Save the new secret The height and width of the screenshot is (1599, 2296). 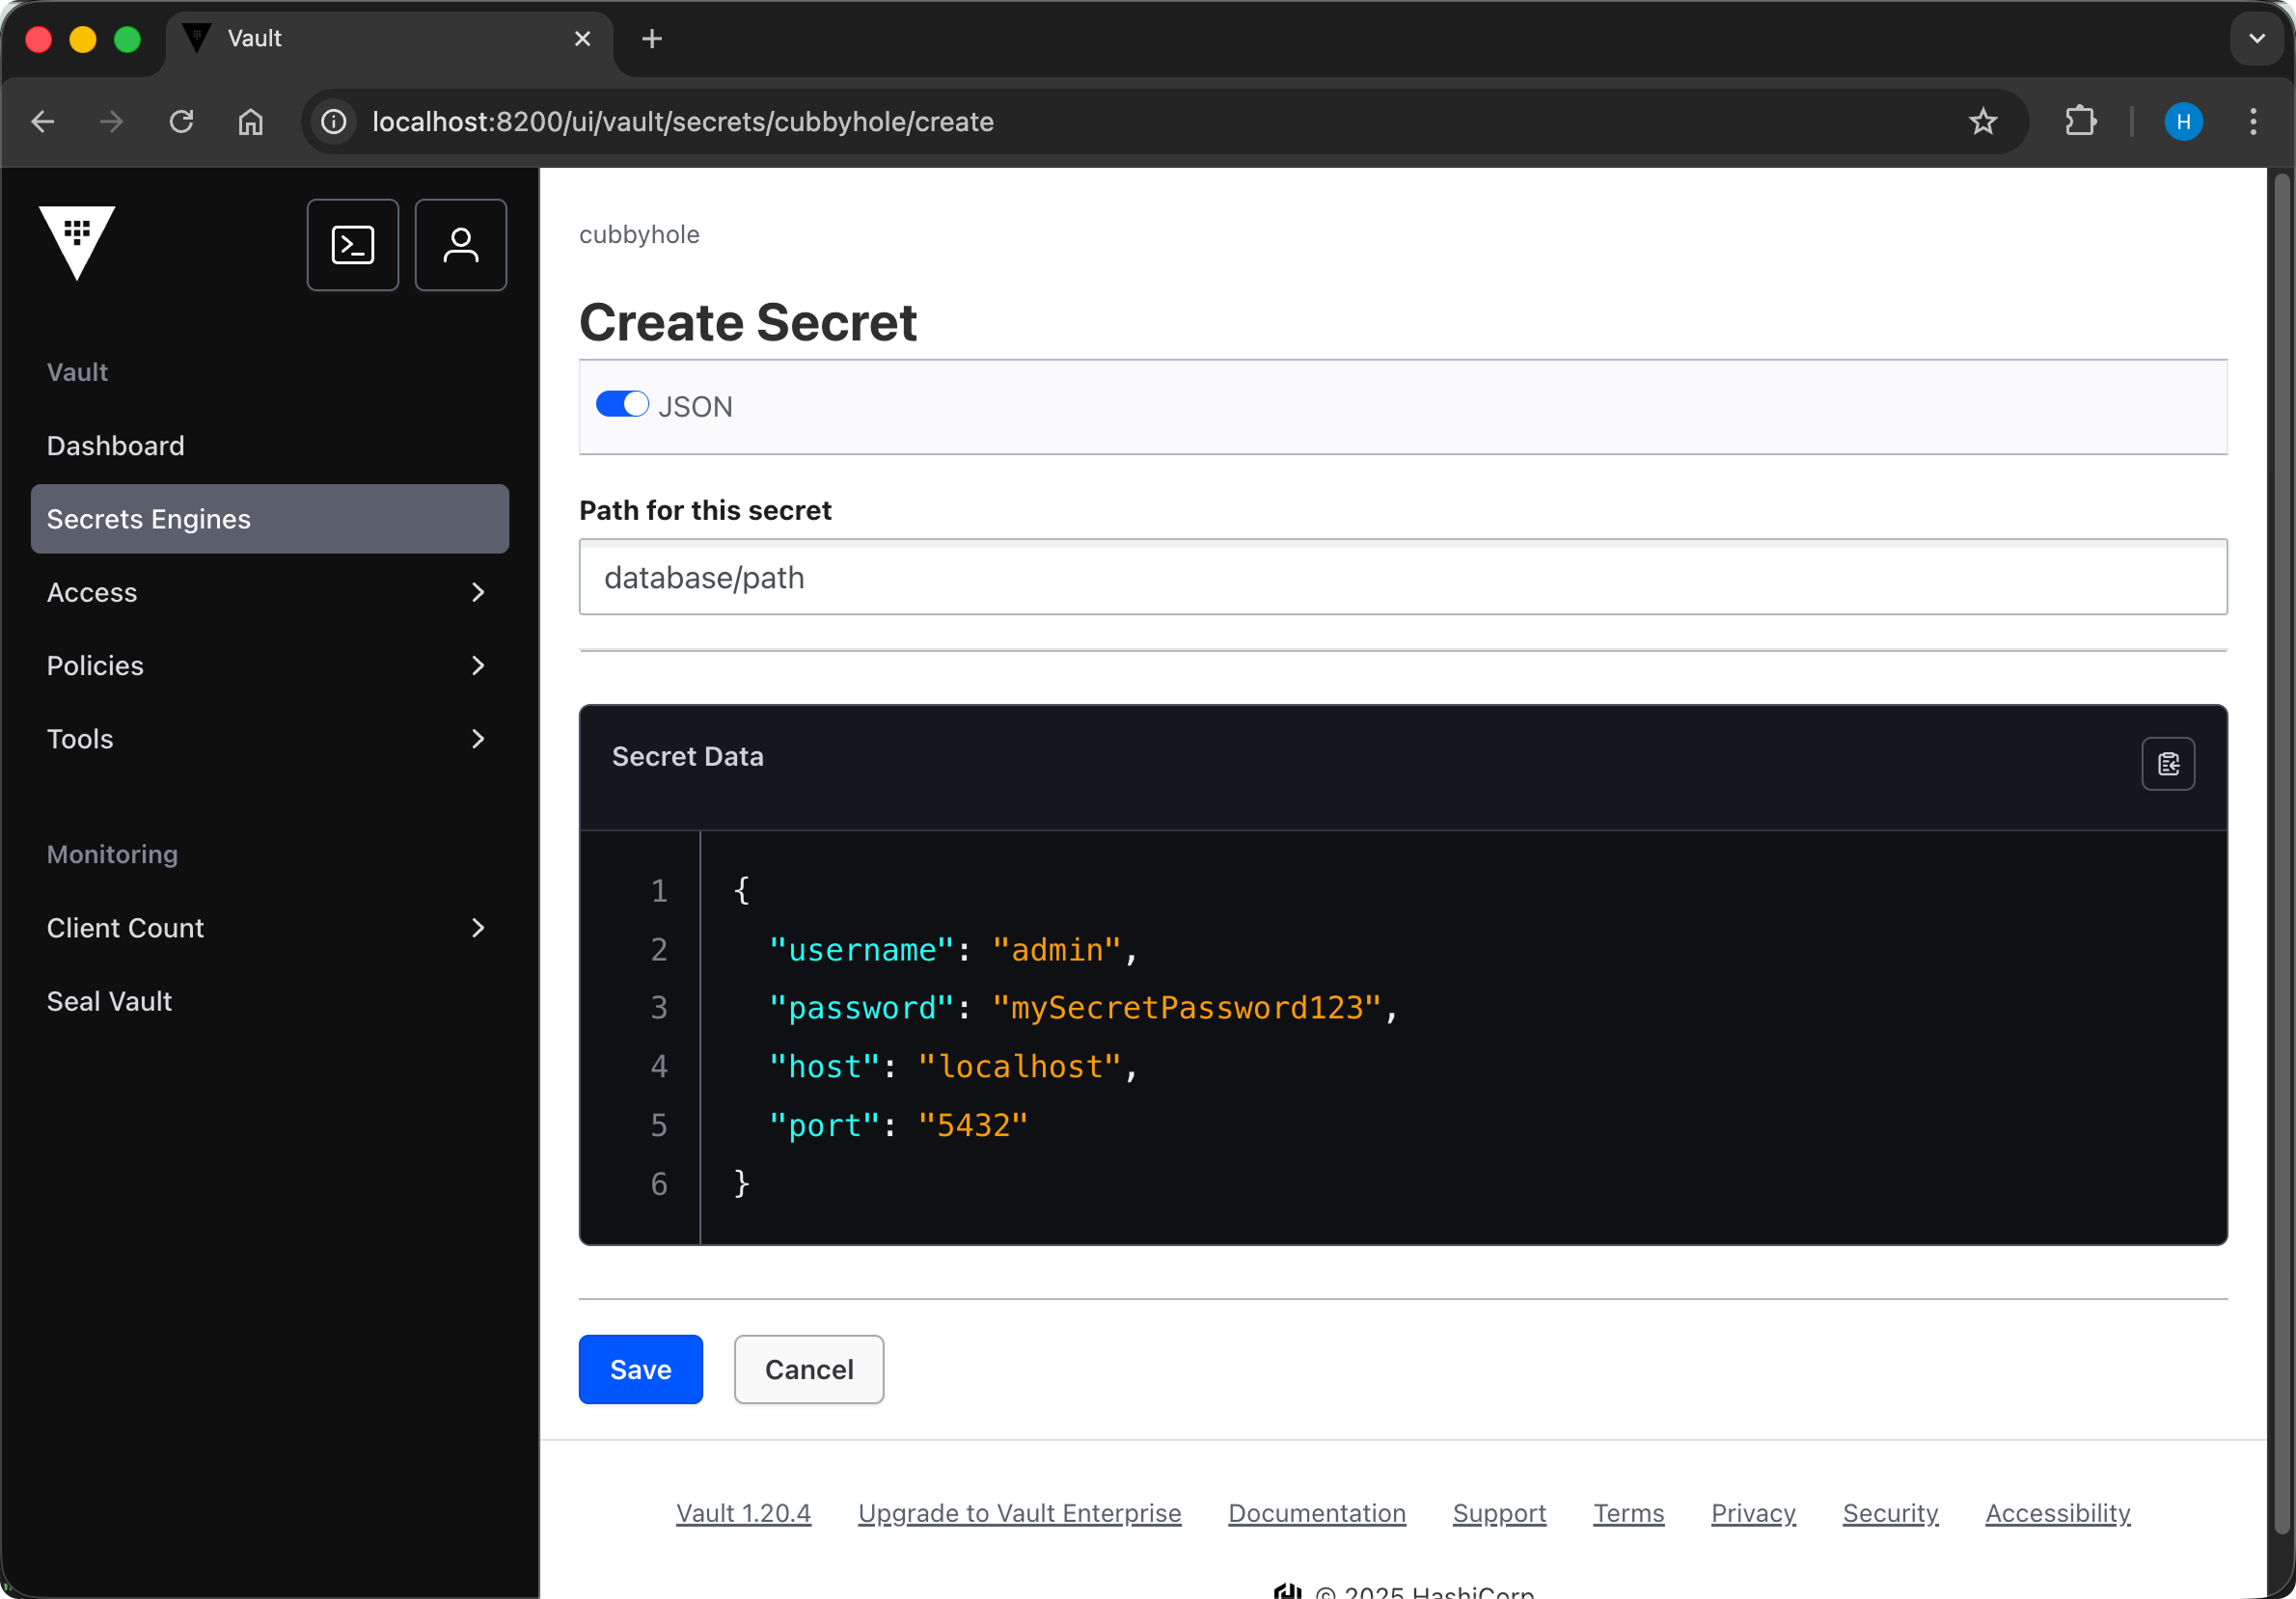click(x=640, y=1369)
